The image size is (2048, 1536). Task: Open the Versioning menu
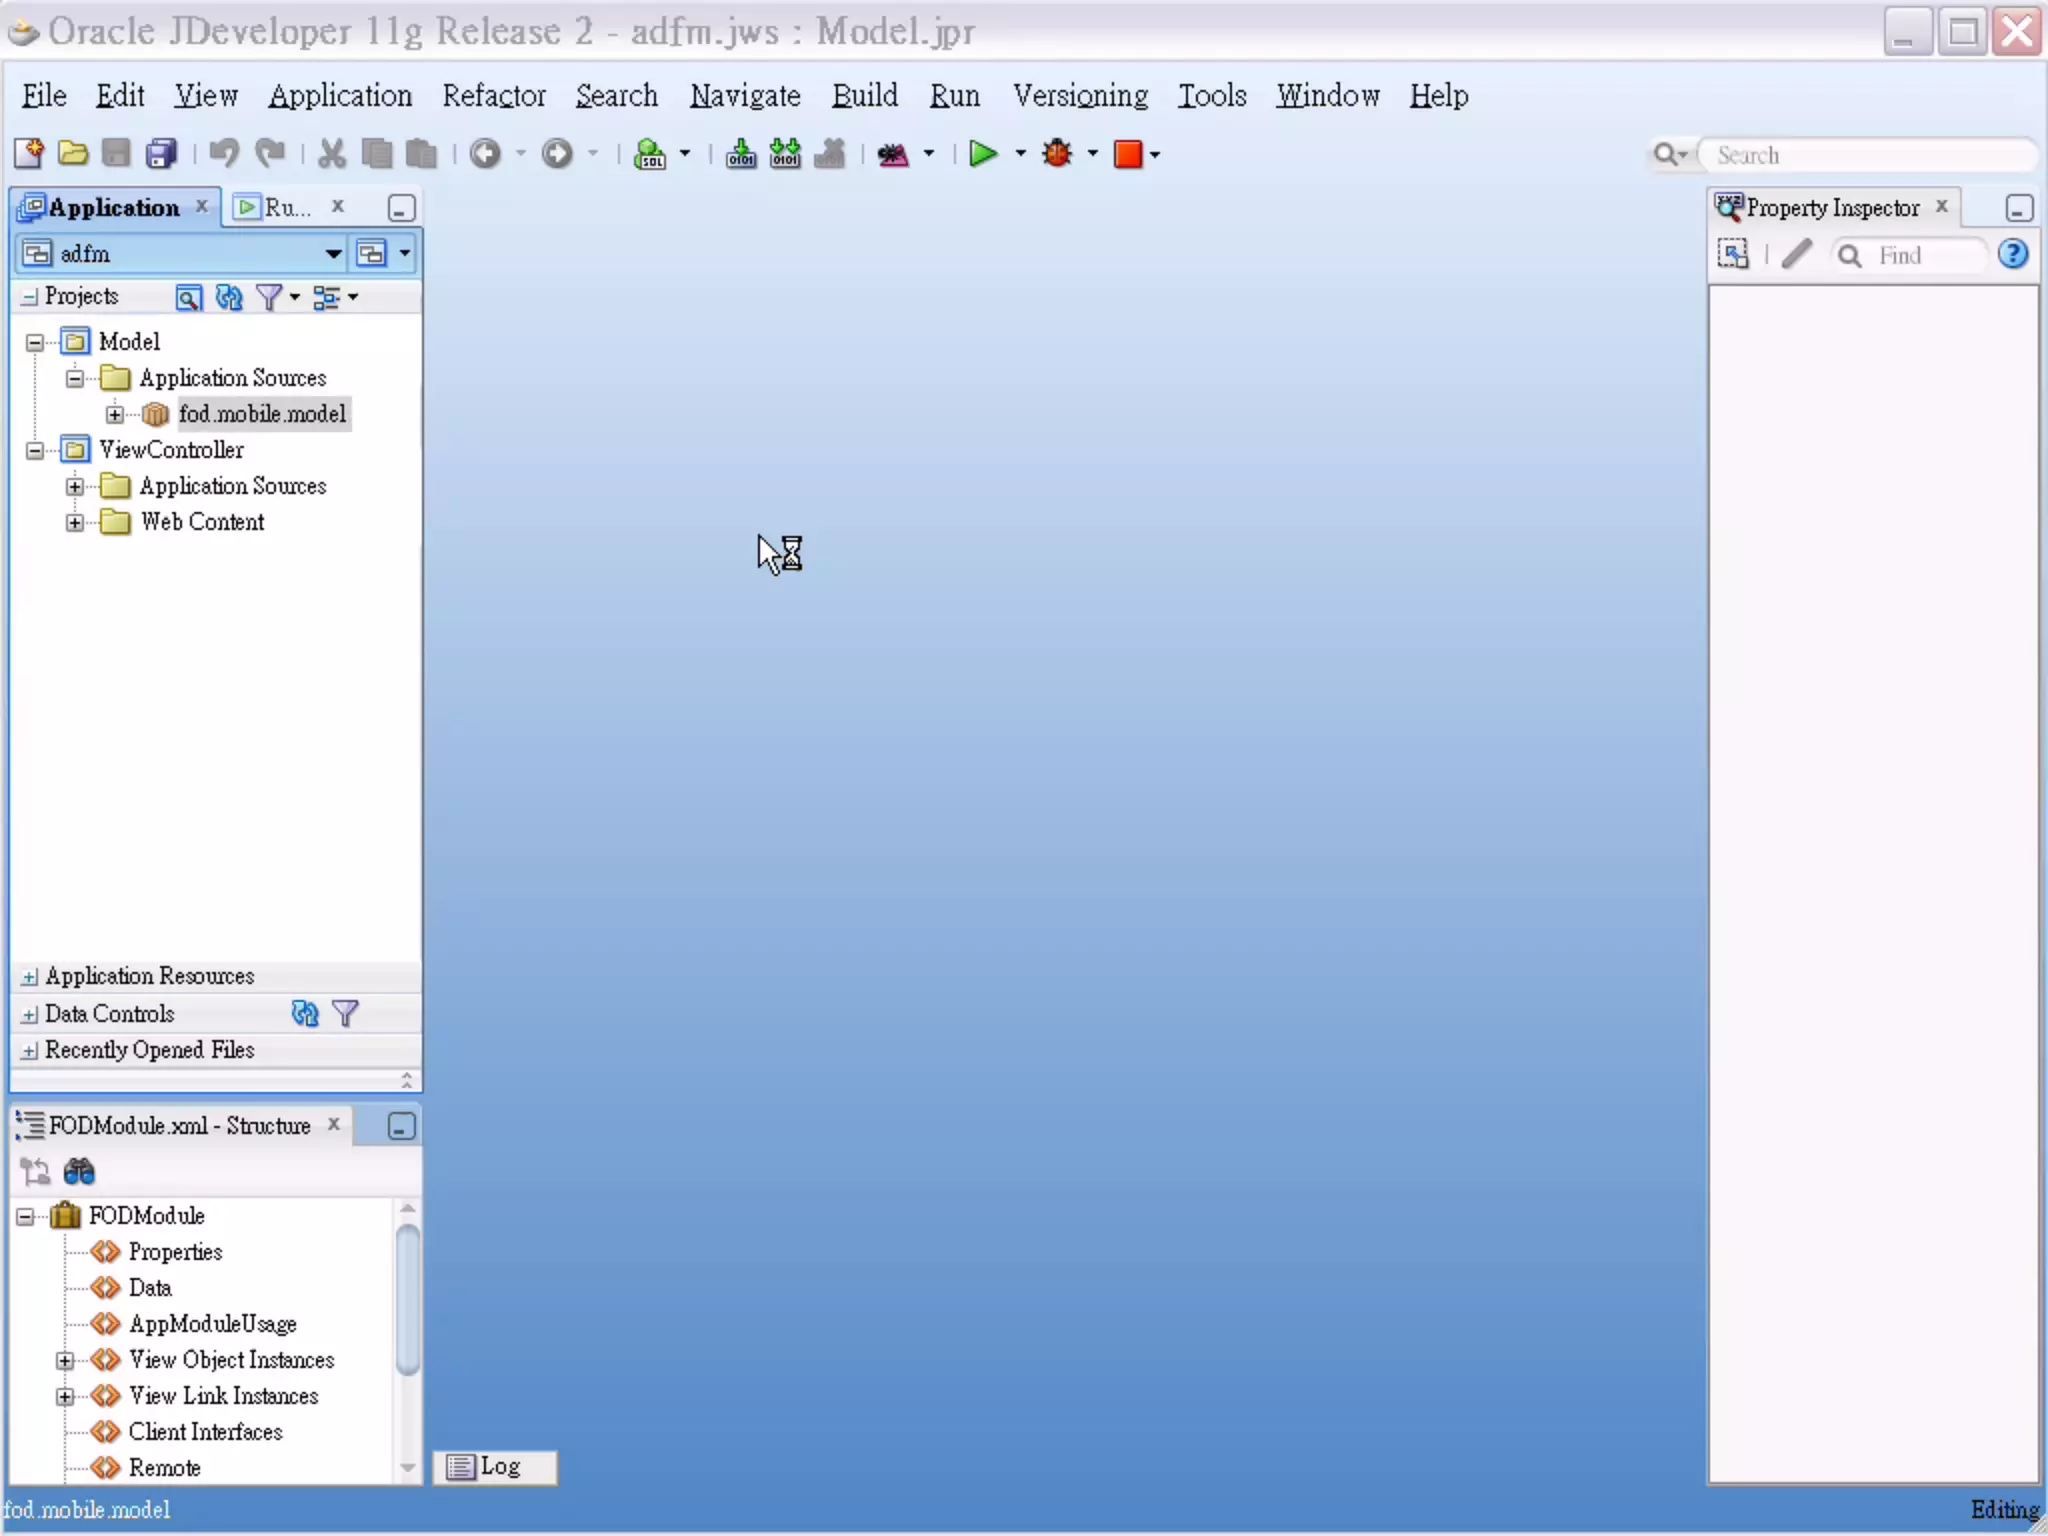pos(1080,96)
